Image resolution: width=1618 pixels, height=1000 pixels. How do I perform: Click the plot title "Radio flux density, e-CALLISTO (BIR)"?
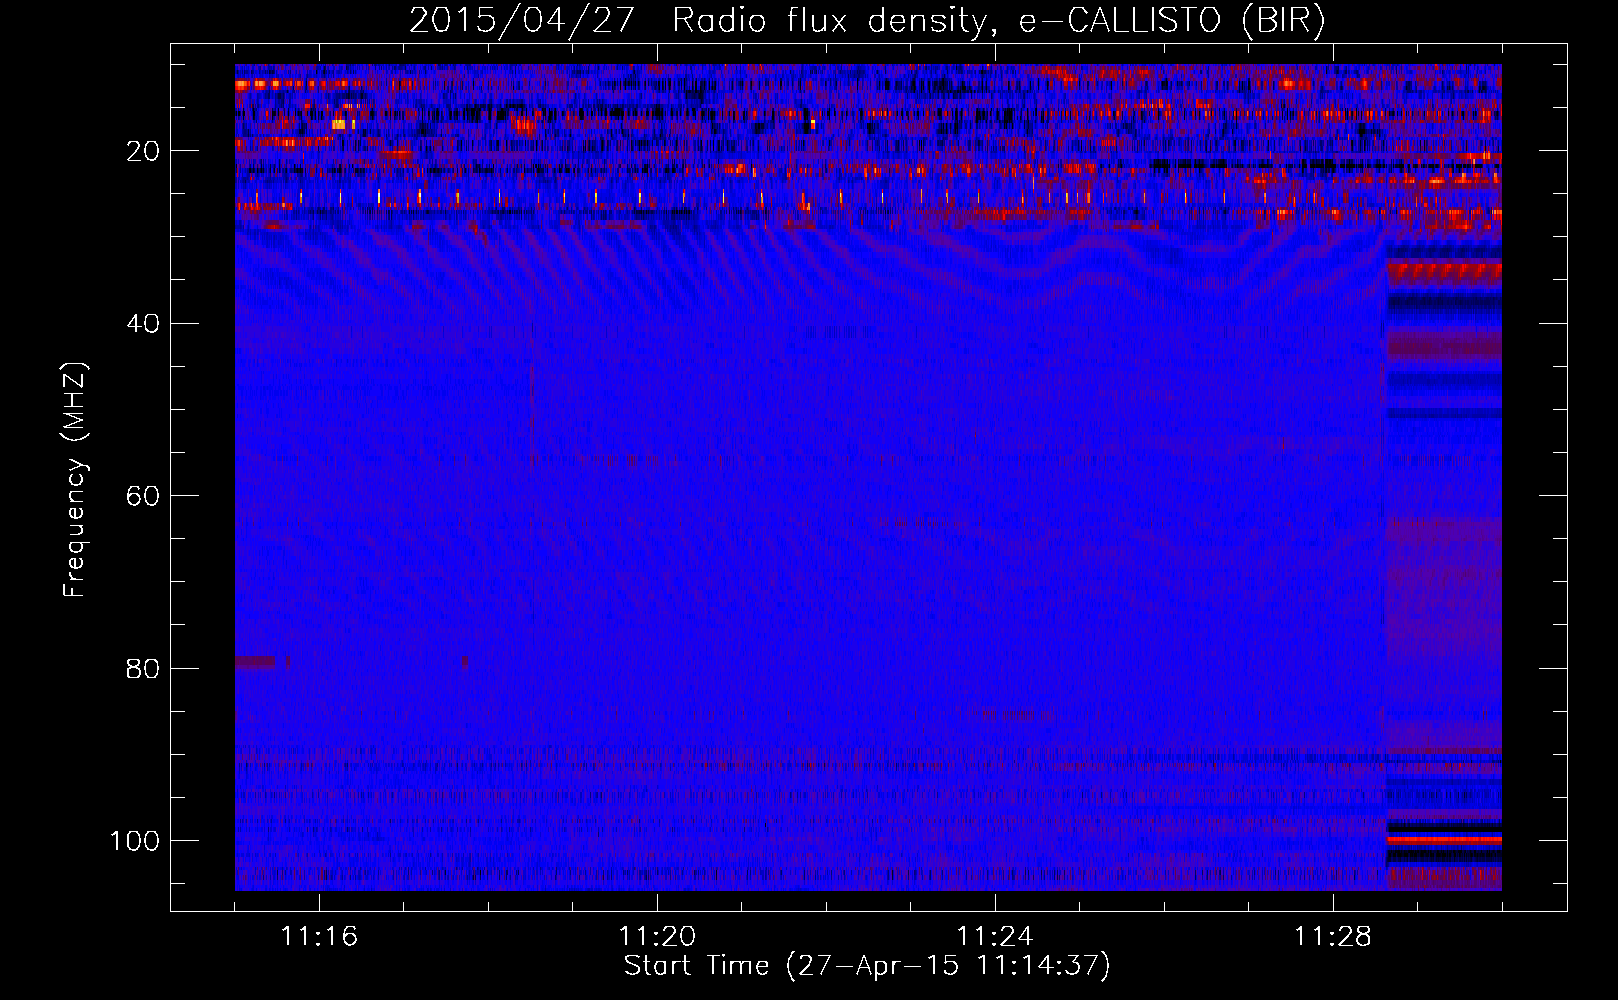point(999,21)
